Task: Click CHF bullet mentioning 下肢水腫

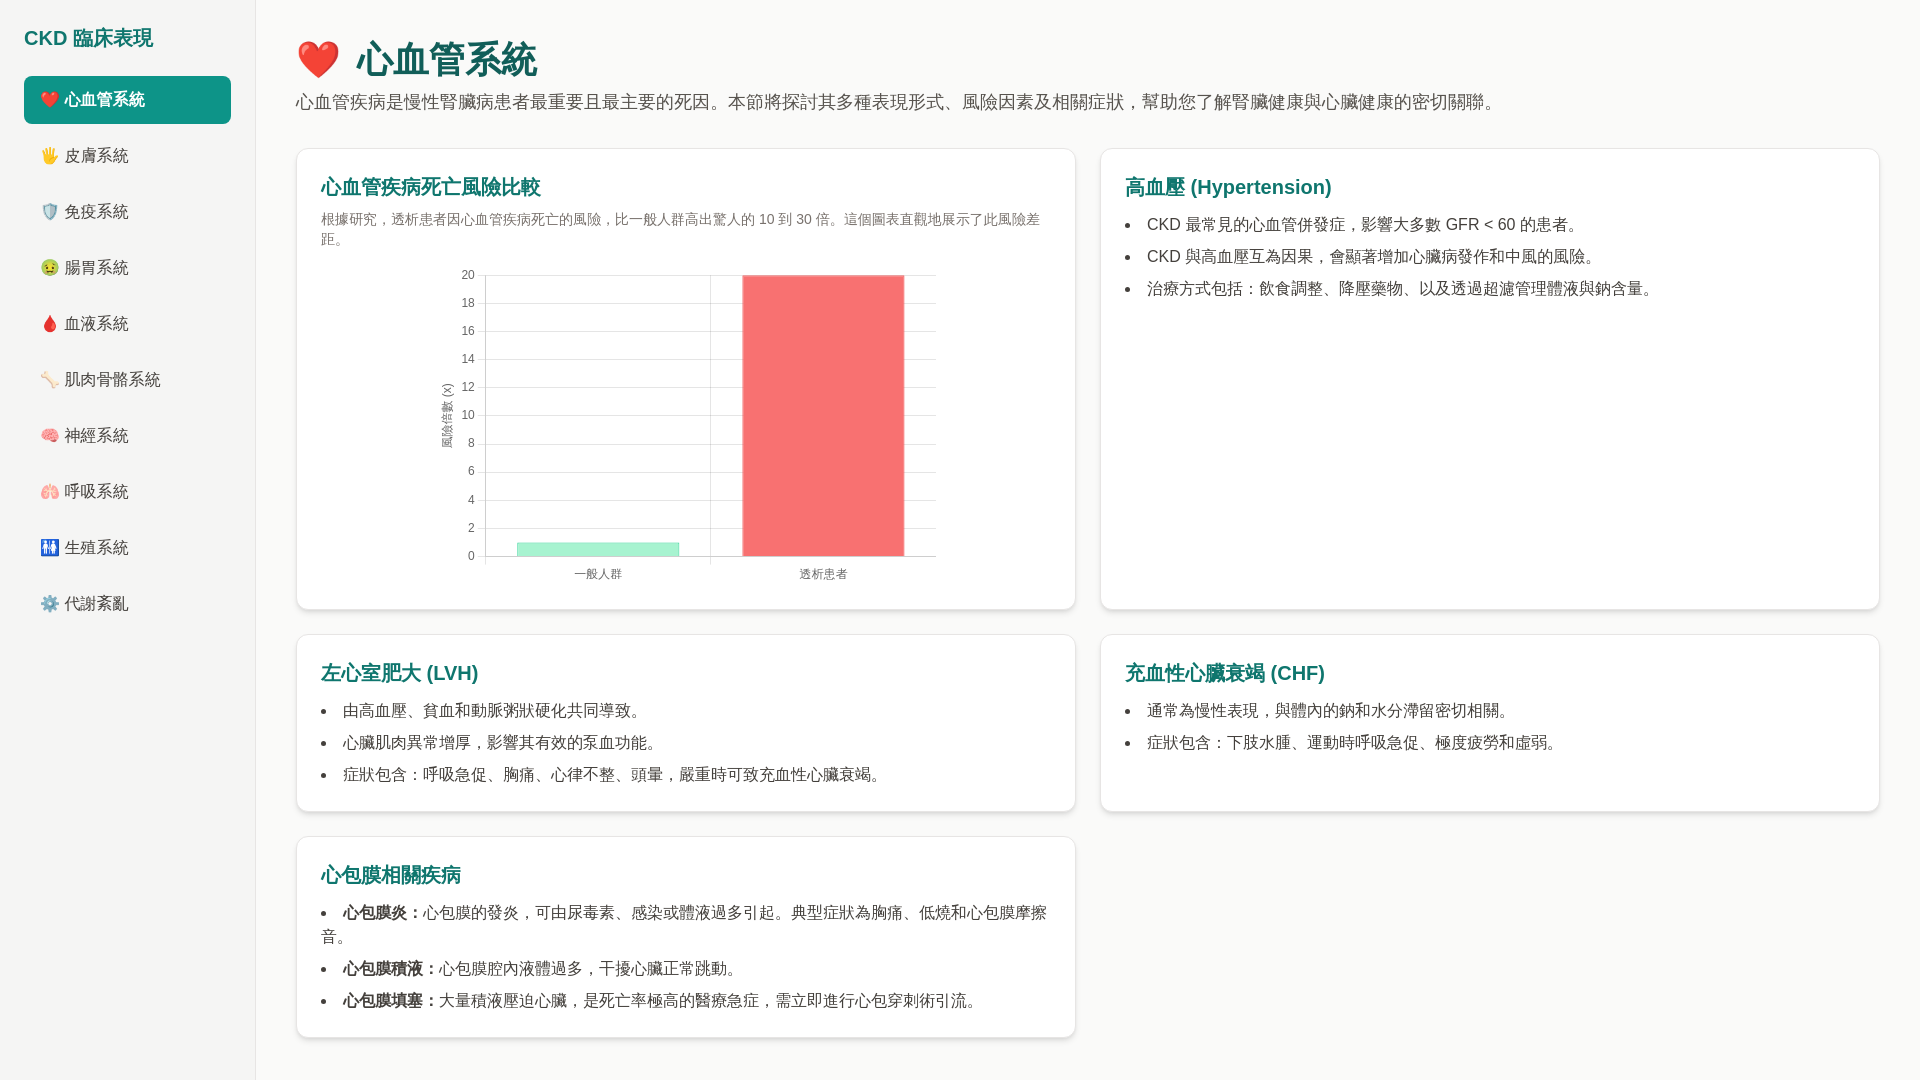Action: point(1355,743)
